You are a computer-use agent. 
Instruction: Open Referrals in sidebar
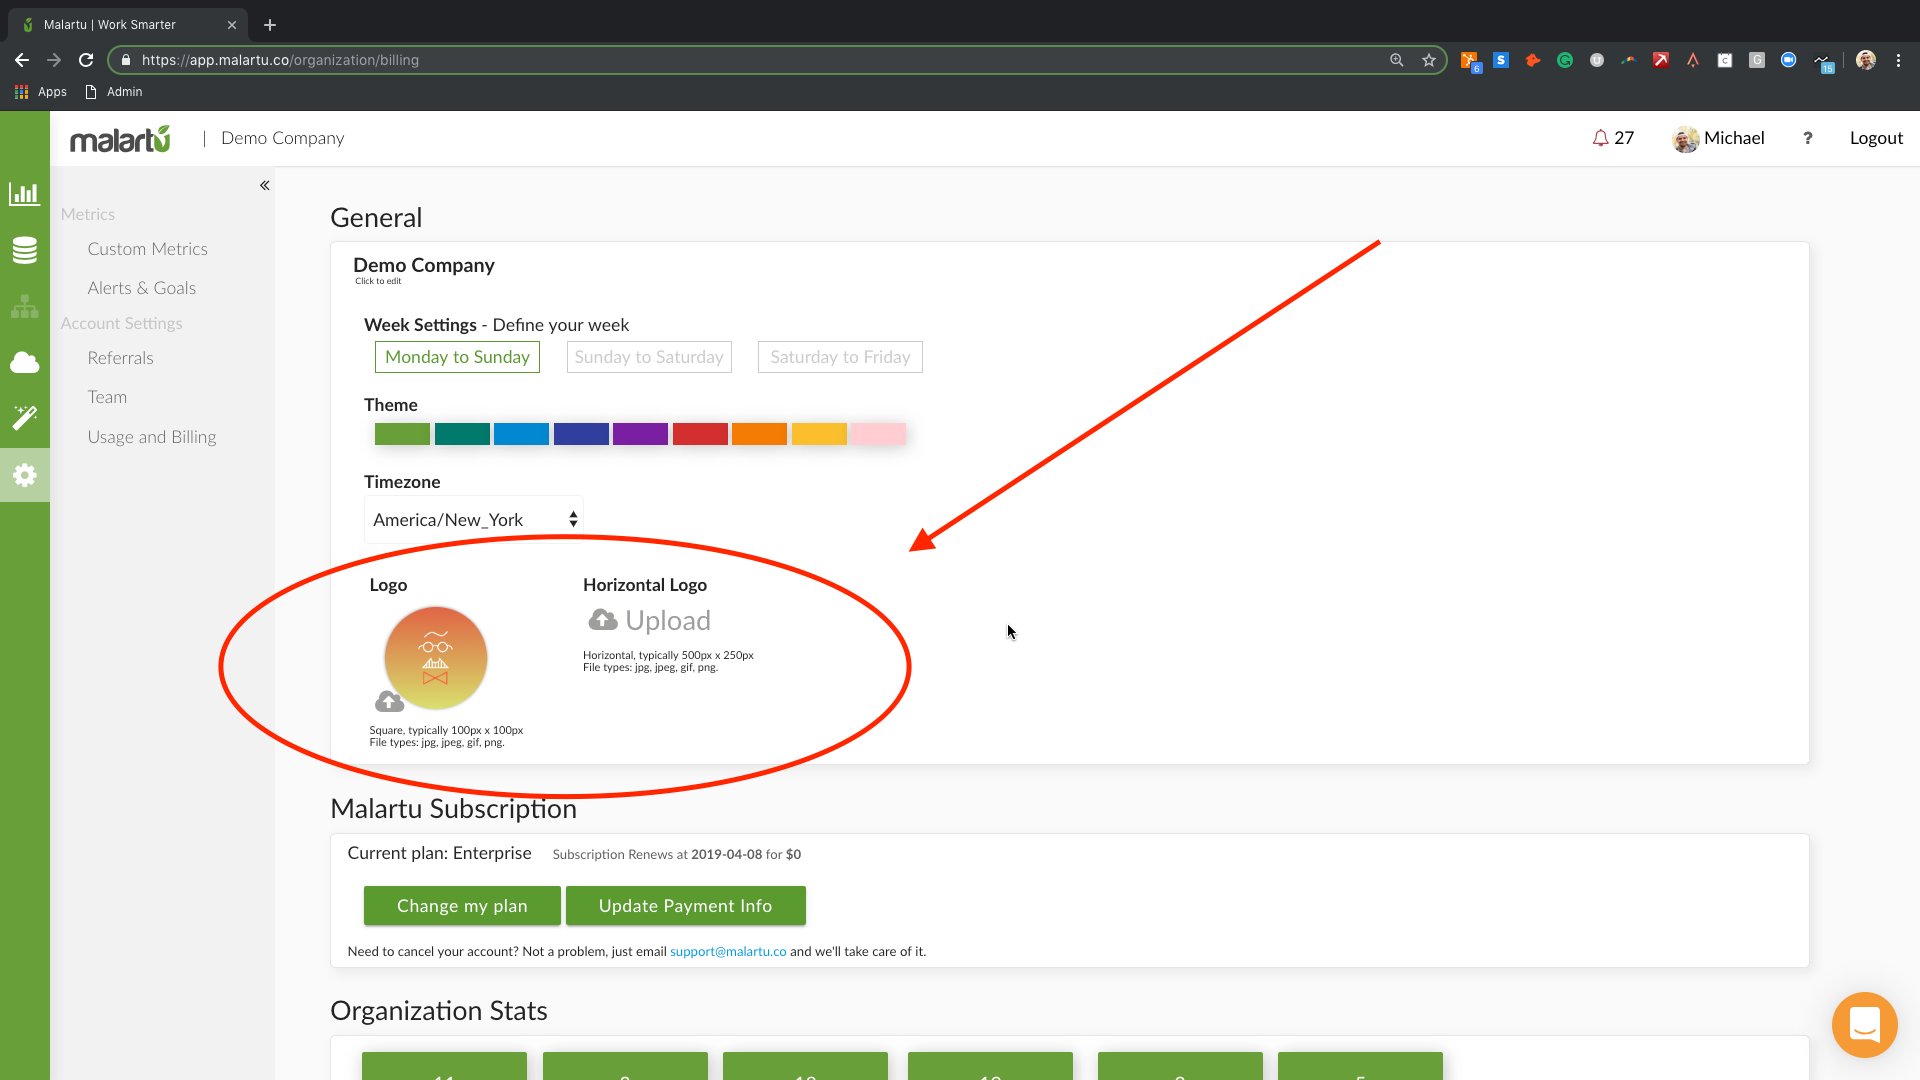tap(120, 358)
